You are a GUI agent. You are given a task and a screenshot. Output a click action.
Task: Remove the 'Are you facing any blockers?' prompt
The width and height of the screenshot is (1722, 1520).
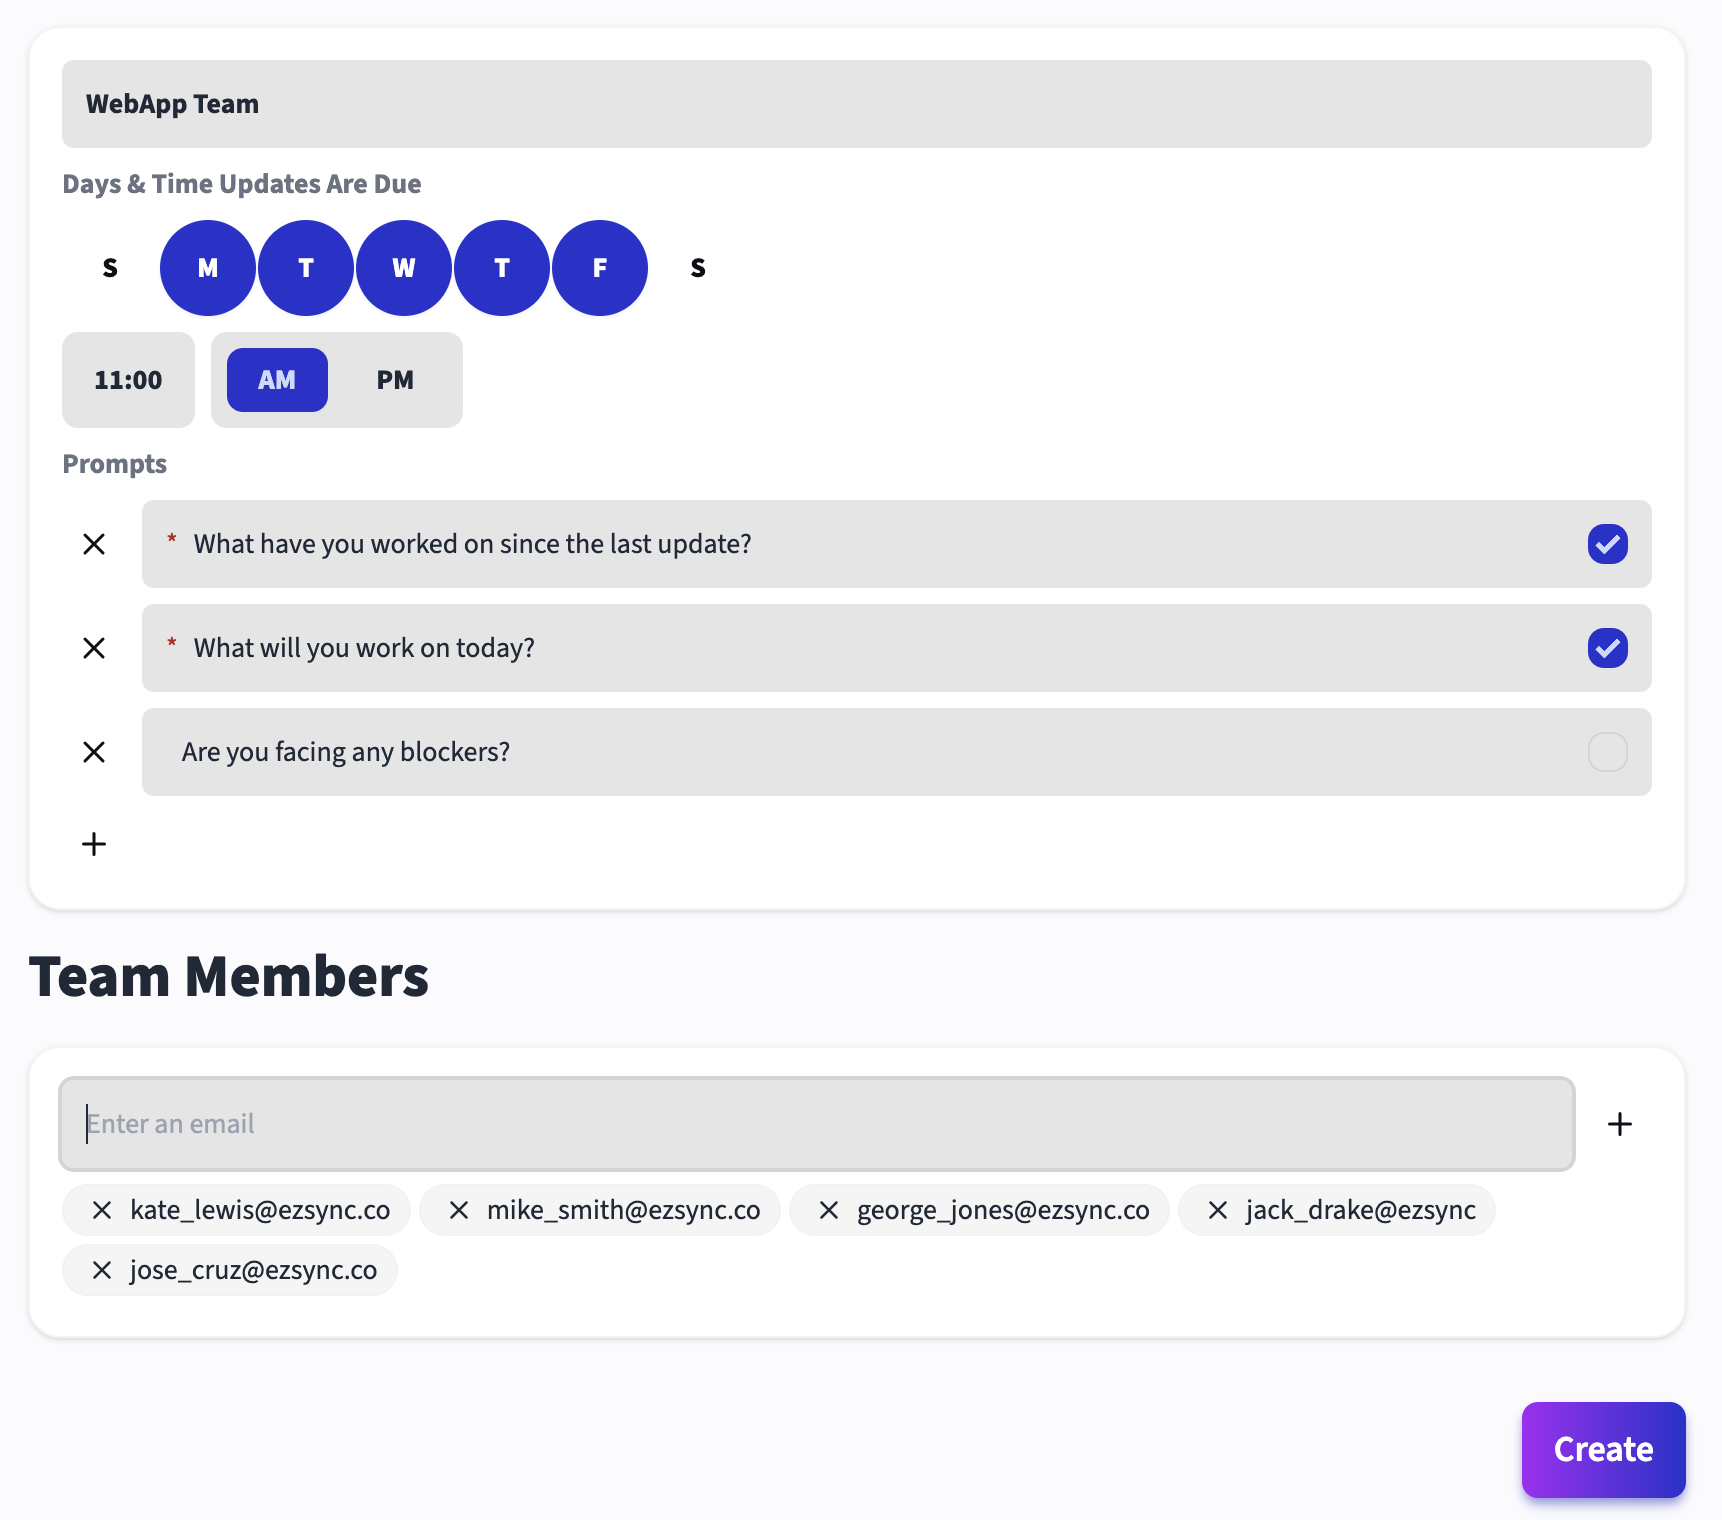pyautogui.click(x=94, y=752)
